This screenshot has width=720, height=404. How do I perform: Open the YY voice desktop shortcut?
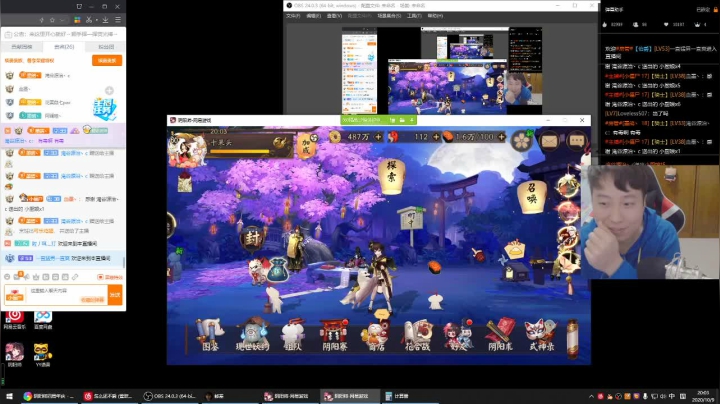42,355
